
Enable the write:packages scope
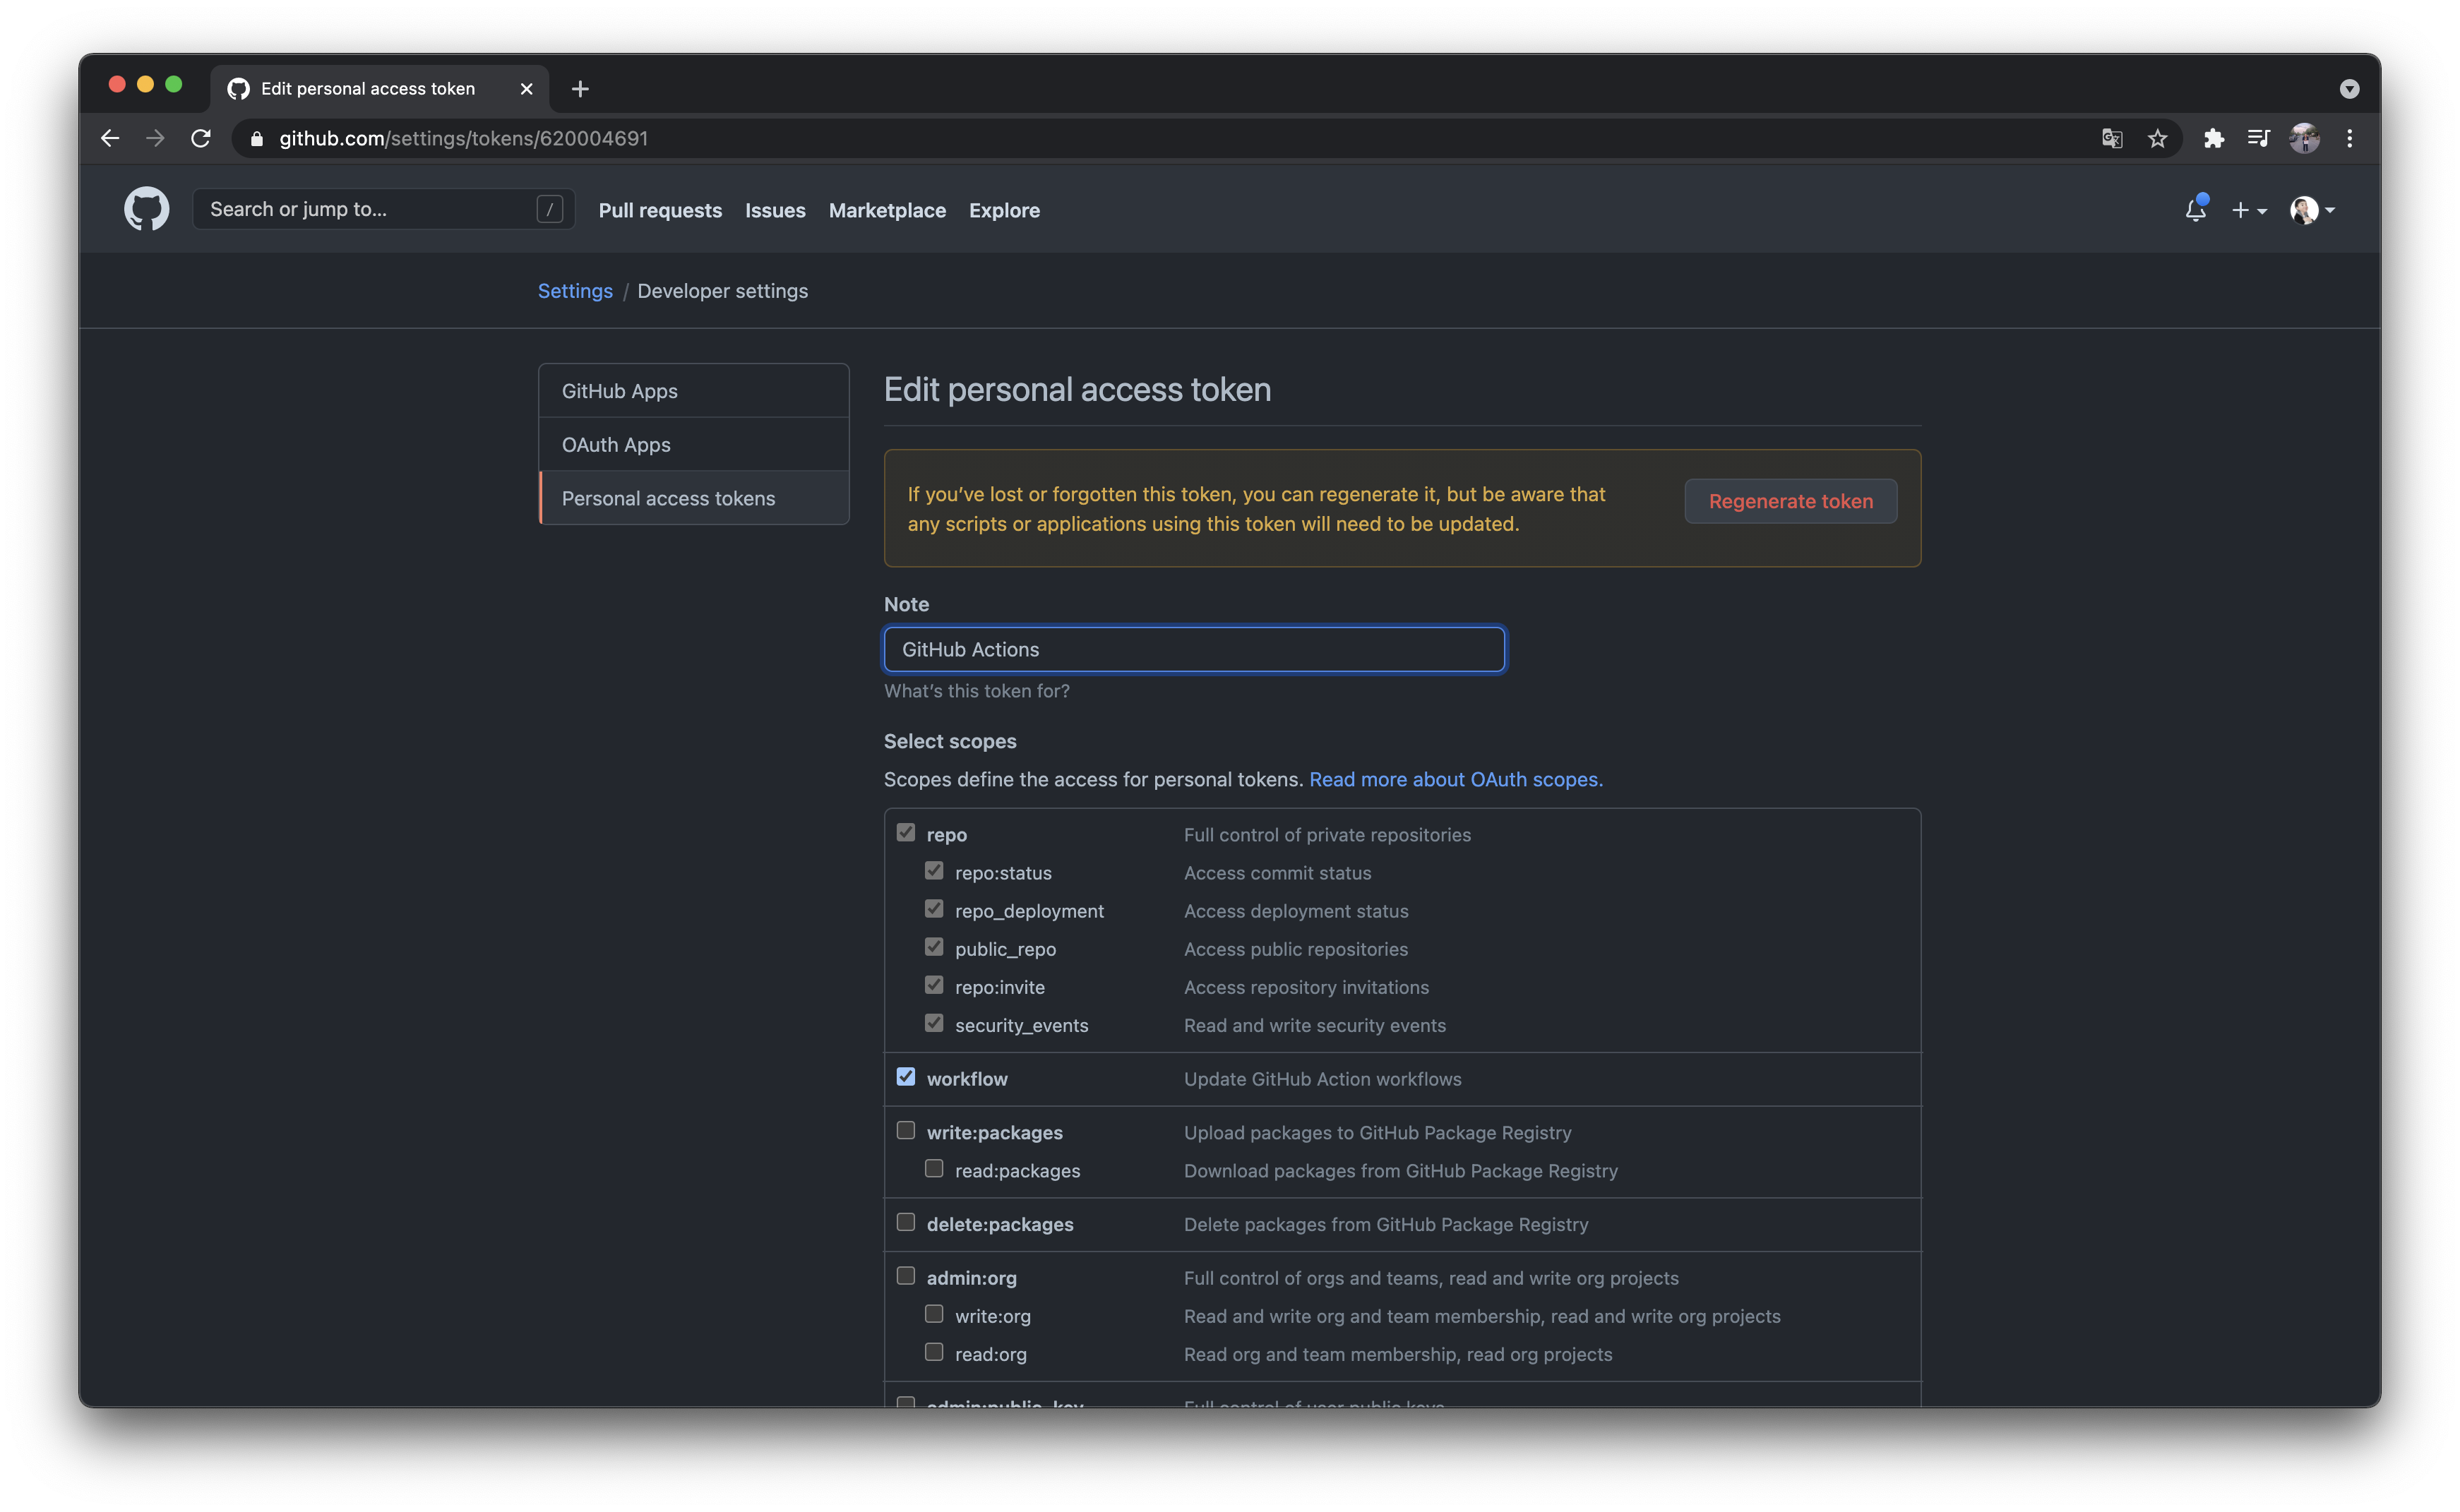(x=906, y=1131)
